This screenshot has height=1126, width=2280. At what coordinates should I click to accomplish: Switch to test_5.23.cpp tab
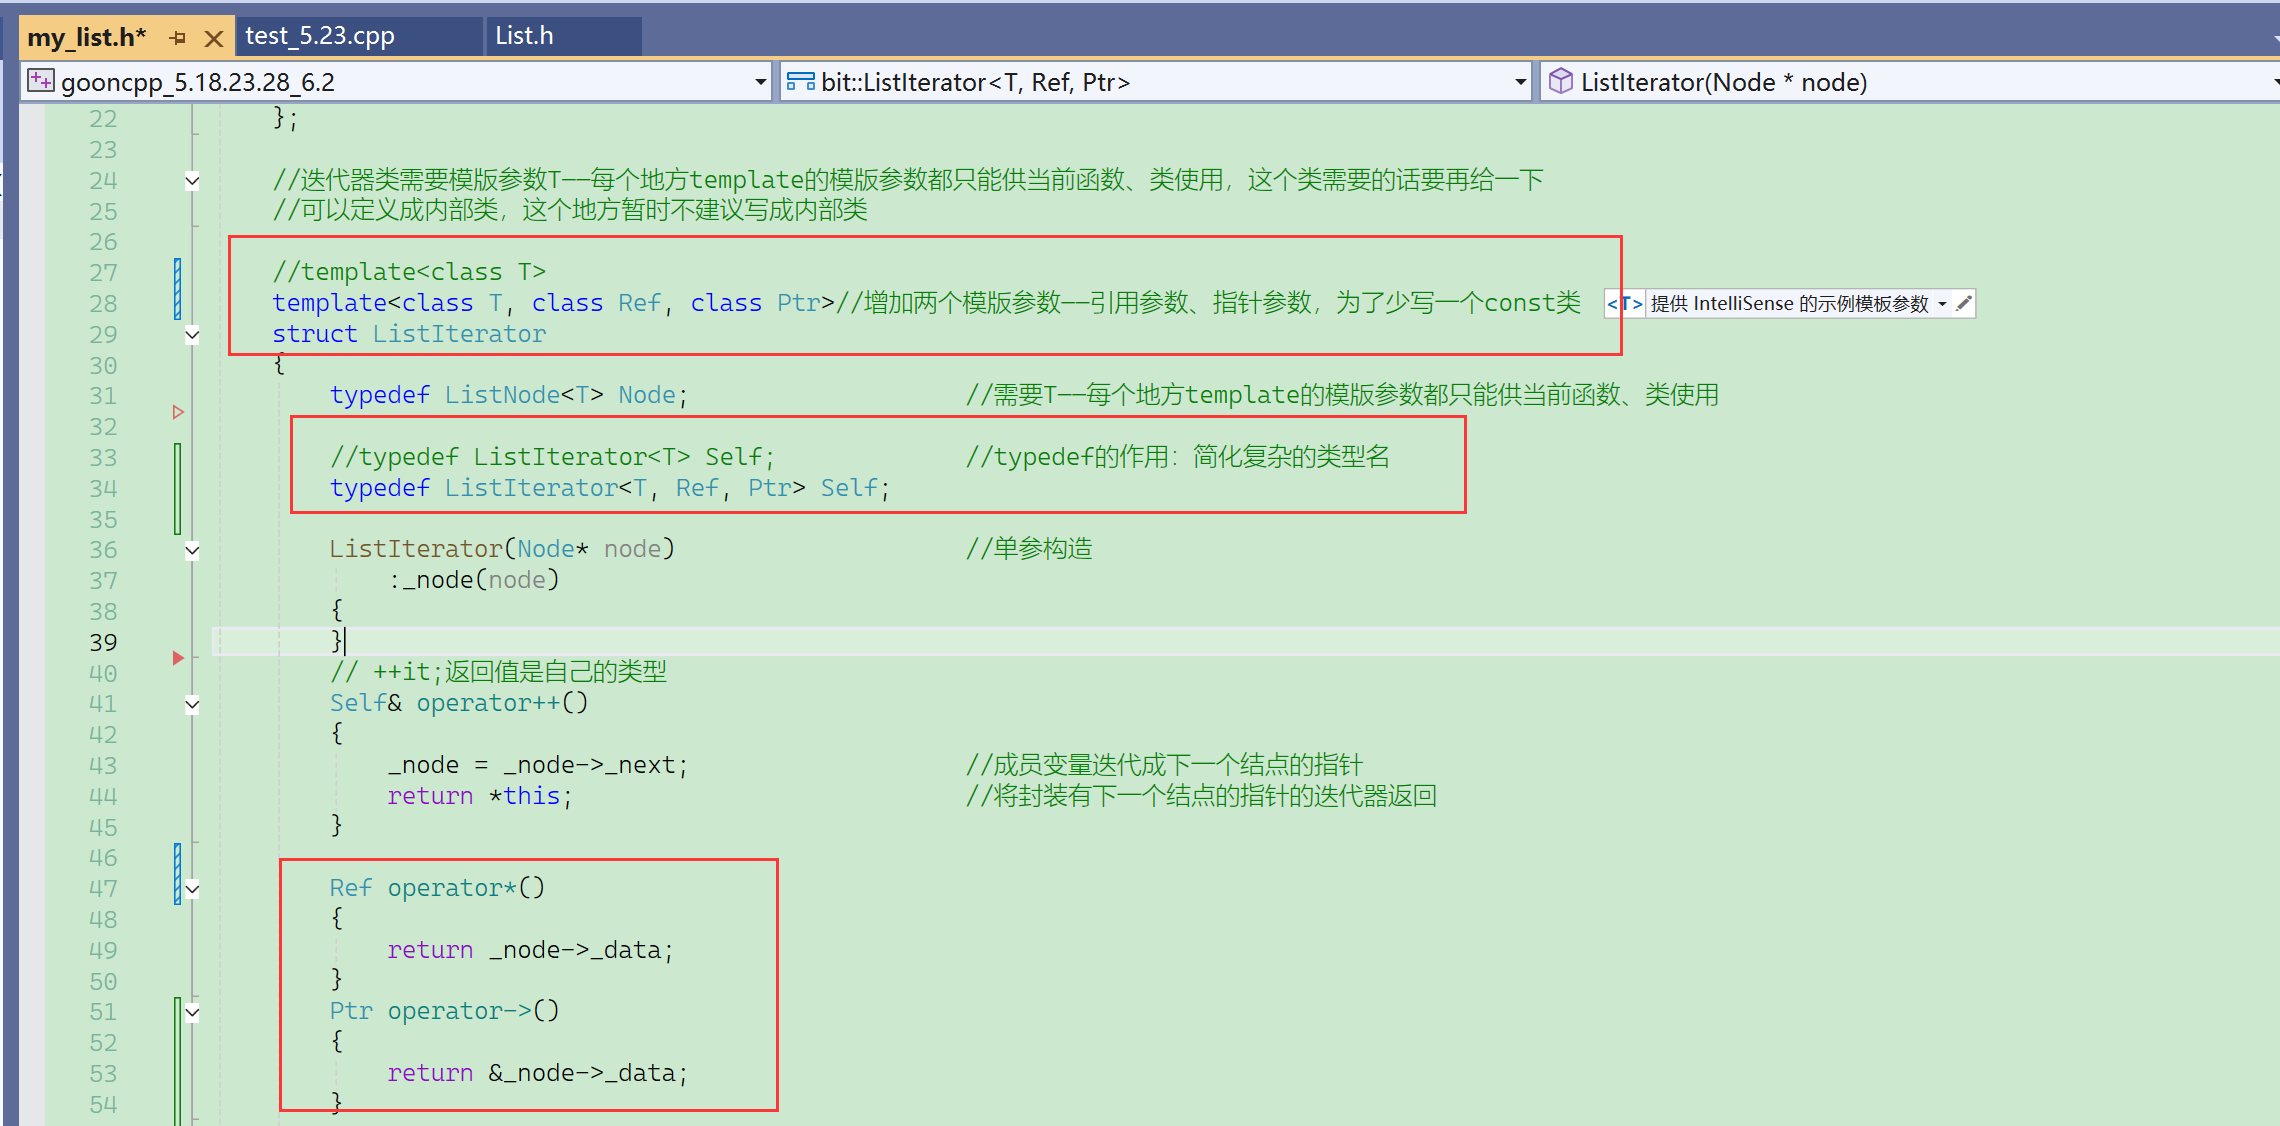pos(320,36)
